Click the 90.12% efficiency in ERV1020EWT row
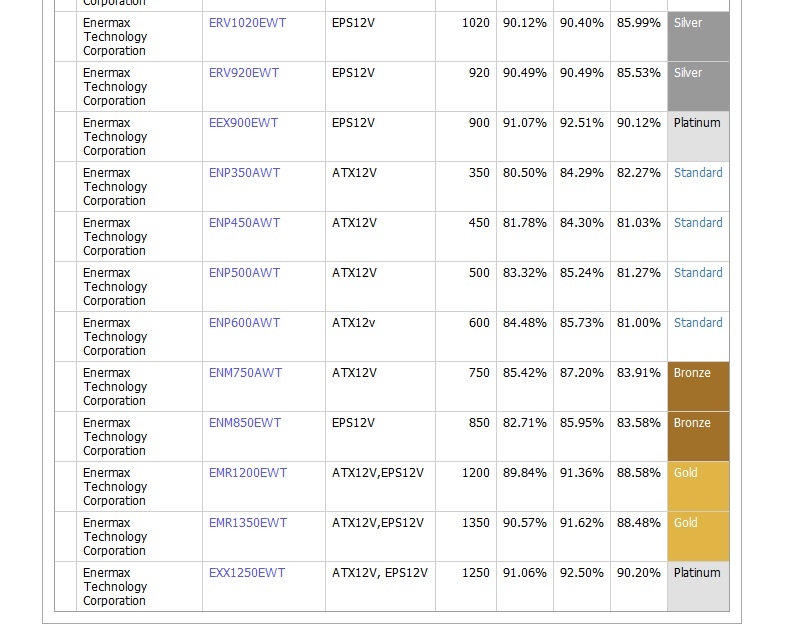788x639 pixels. [525, 23]
